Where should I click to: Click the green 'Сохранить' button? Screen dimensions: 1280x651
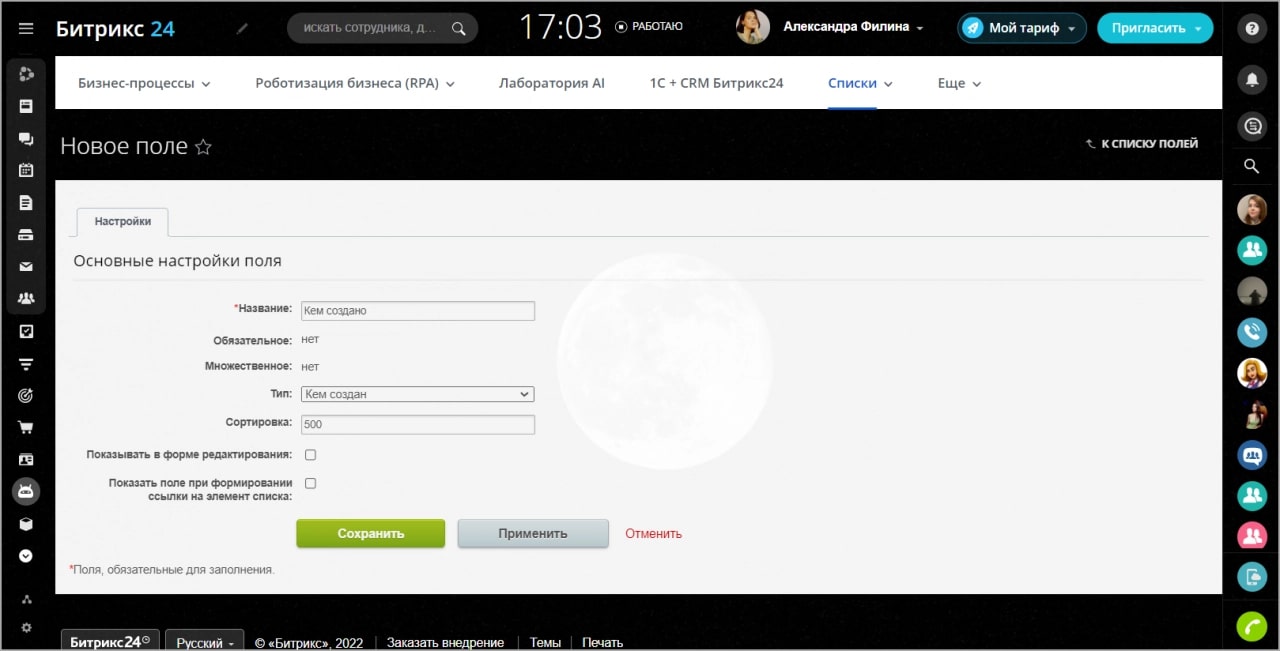pyautogui.click(x=370, y=533)
